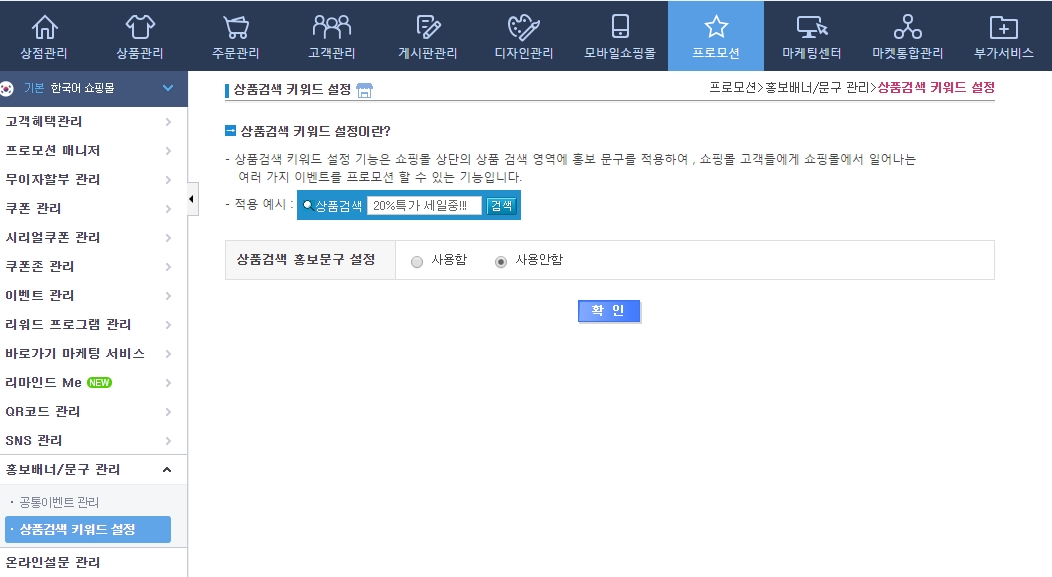This screenshot has height=577, width=1052.
Task: Click the 모바일쇼핑몰 phone icon
Action: tap(620, 27)
